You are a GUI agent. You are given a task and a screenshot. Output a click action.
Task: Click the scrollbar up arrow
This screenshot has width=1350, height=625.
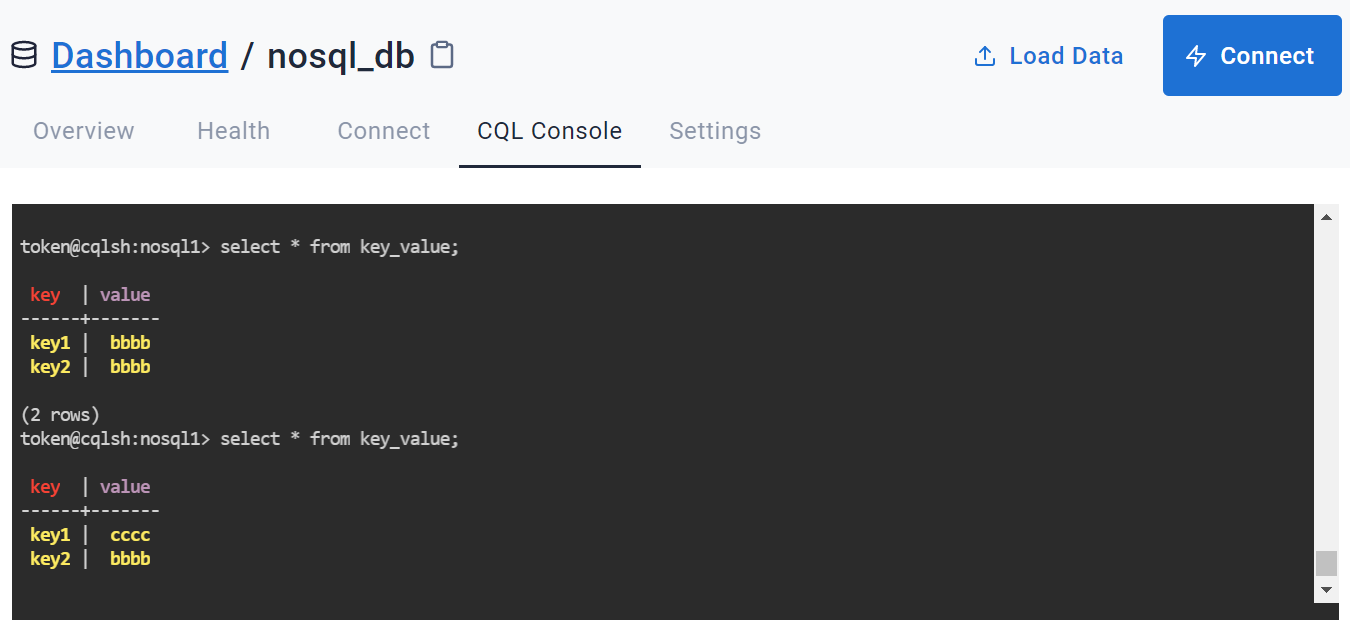pos(1327,216)
